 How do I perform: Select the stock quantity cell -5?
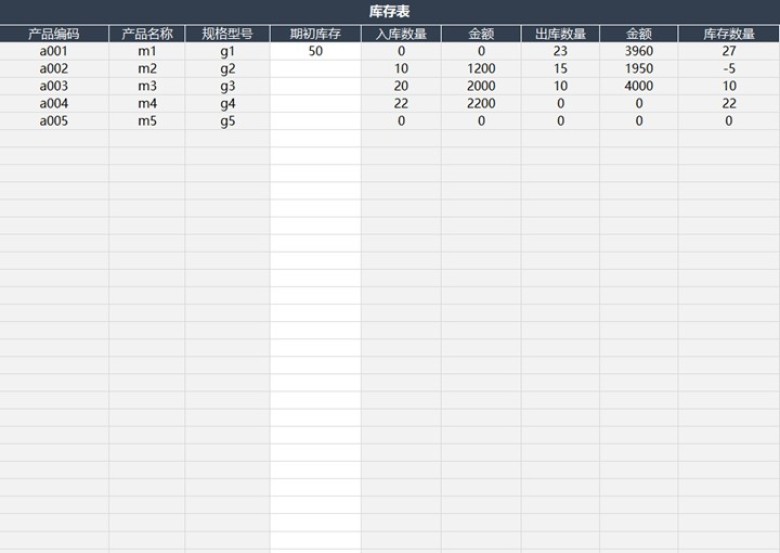coord(729,69)
